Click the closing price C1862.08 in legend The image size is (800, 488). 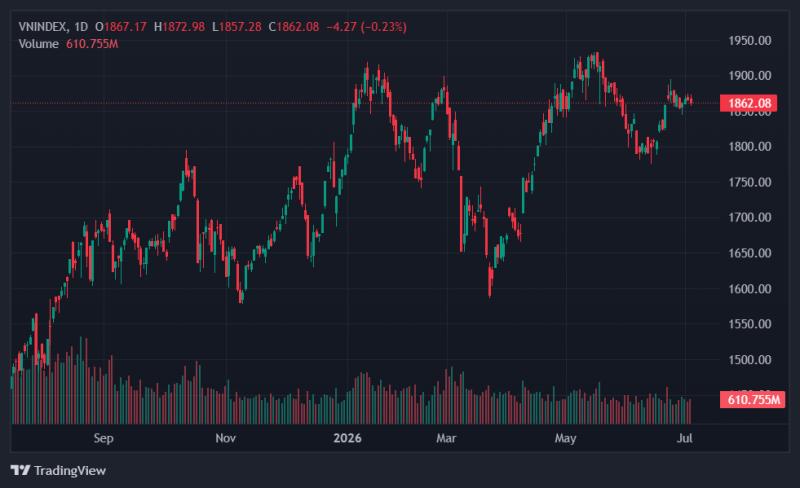[294, 27]
